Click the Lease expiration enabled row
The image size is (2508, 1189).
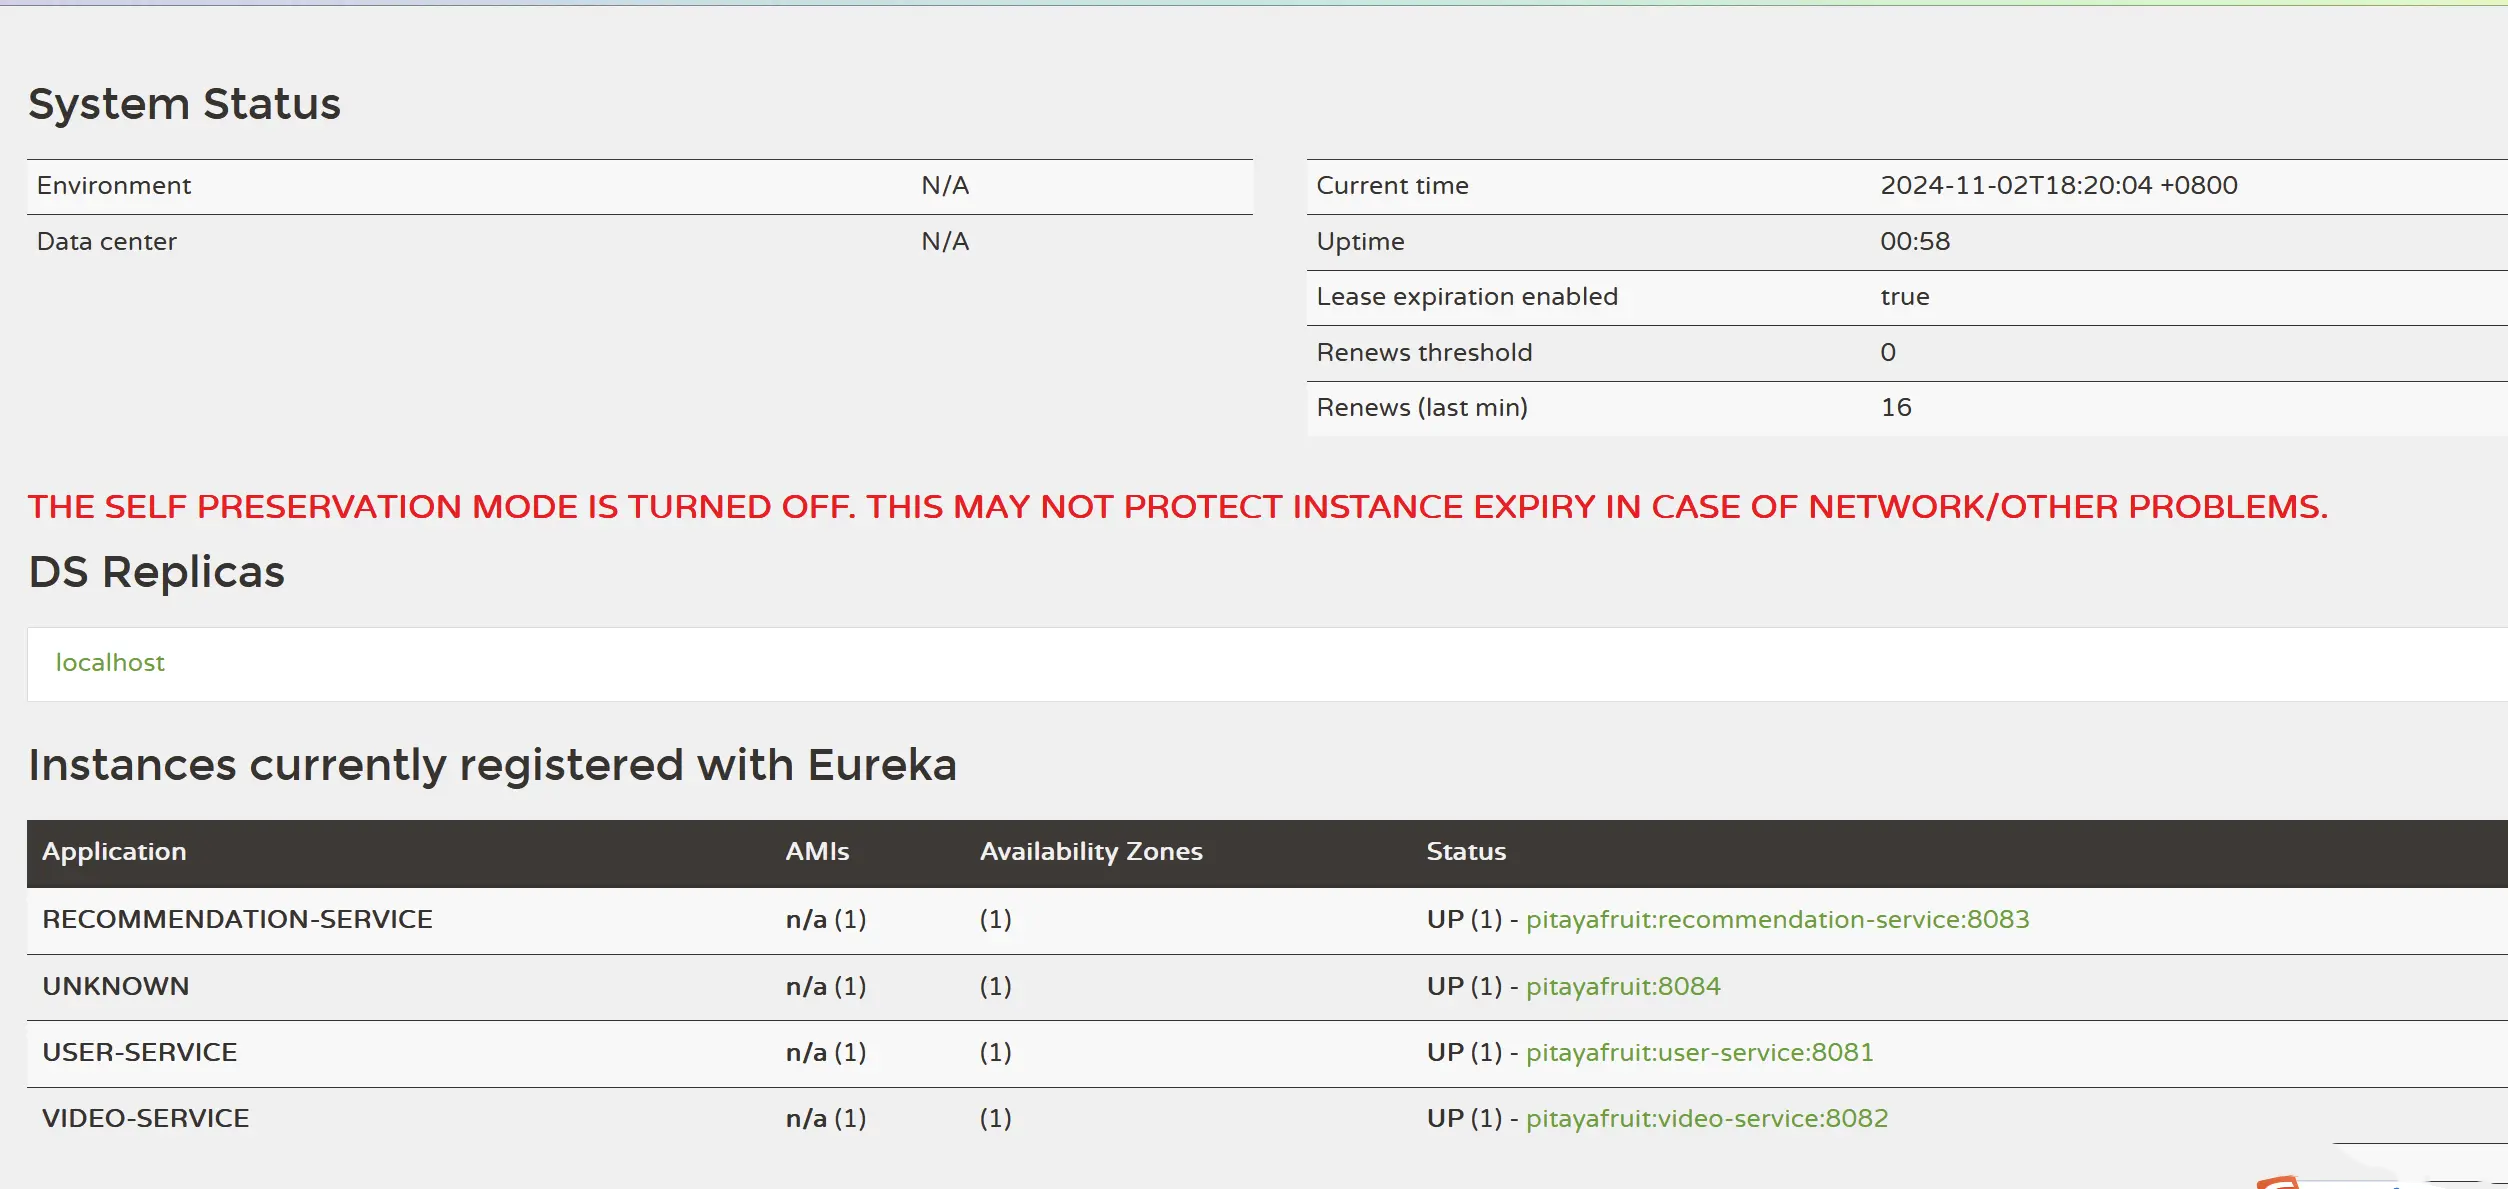(x=1466, y=297)
